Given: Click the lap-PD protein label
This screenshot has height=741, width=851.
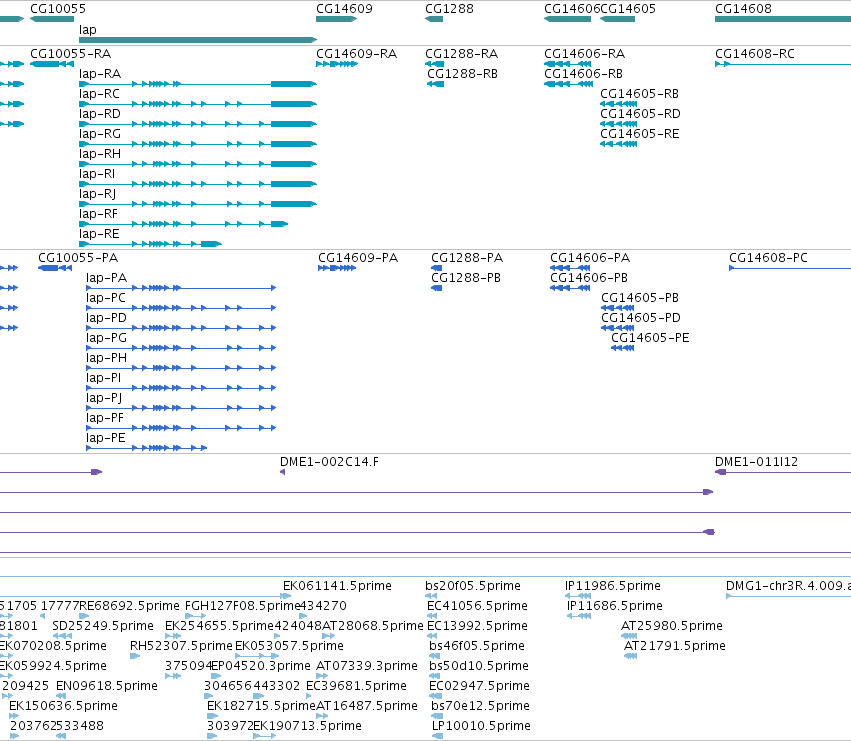Looking at the screenshot, I should pos(106,318).
